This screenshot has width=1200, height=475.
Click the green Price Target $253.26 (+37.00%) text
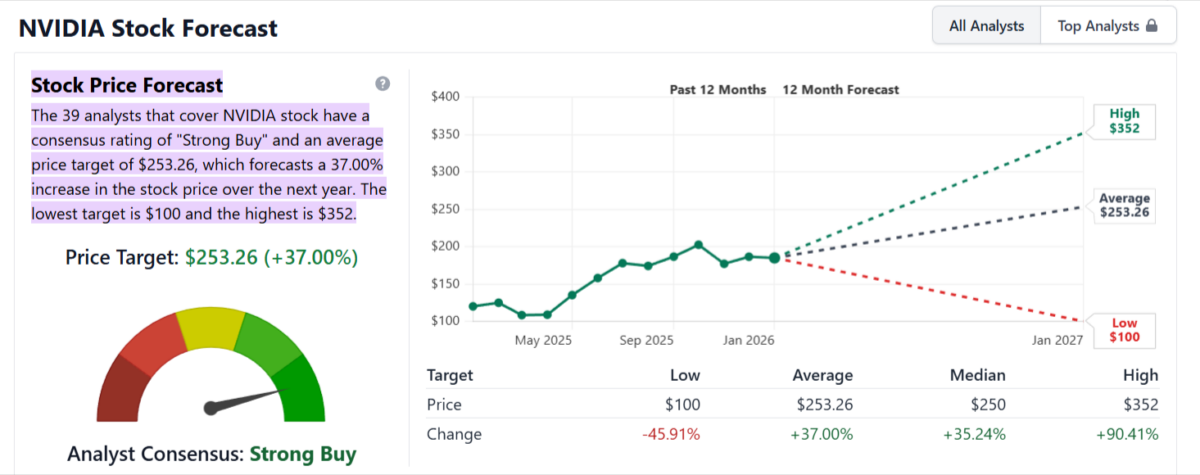[x=272, y=257]
